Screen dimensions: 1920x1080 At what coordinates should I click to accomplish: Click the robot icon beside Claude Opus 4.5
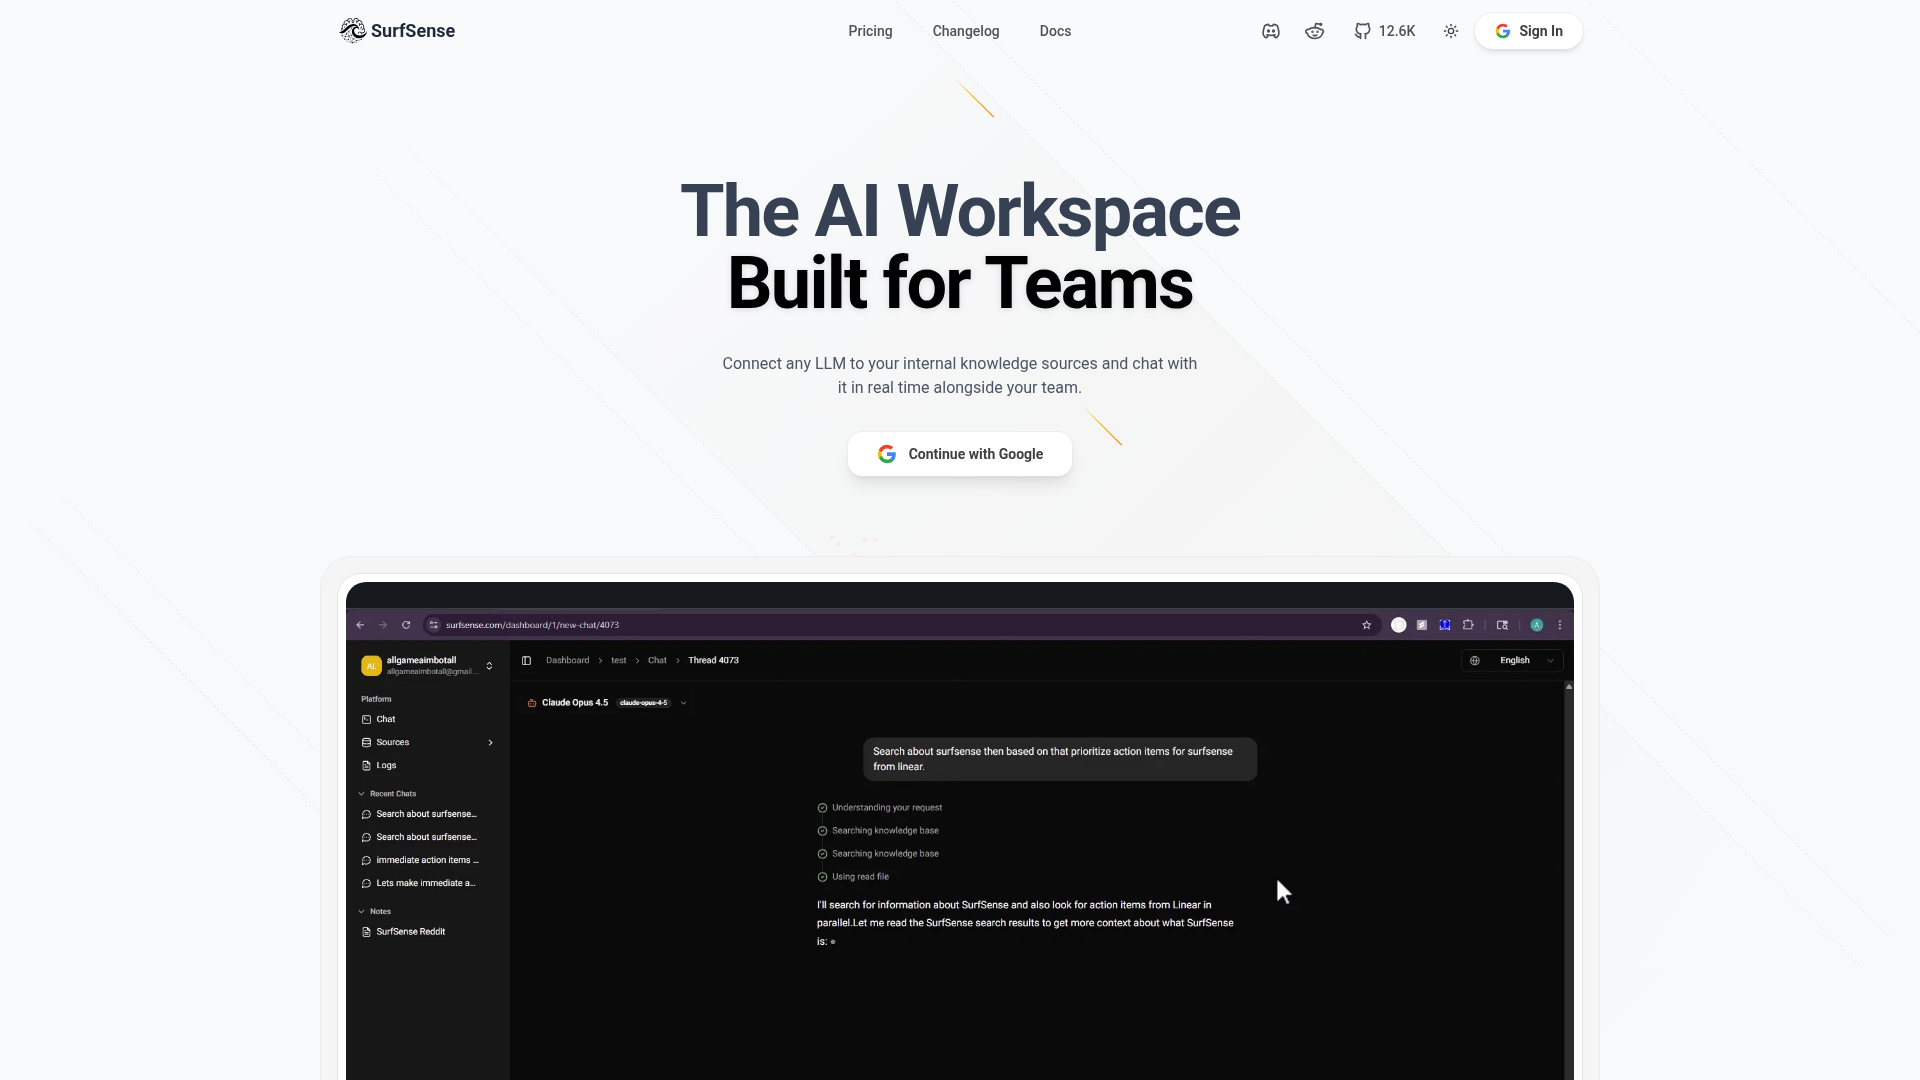pos(532,703)
